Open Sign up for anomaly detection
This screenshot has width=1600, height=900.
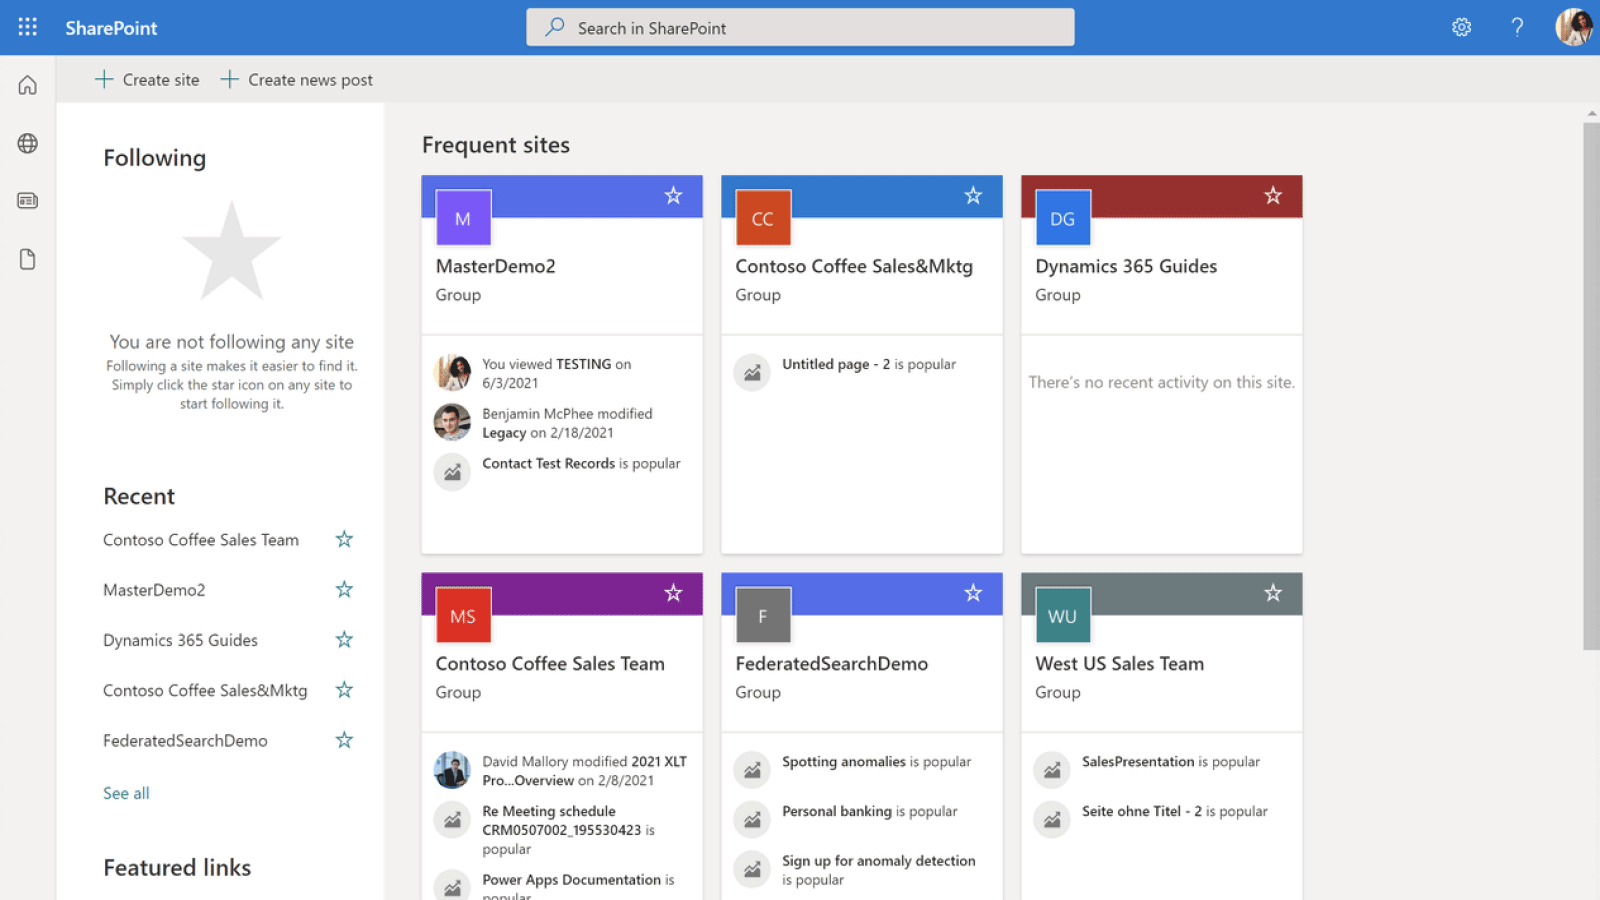pos(879,870)
